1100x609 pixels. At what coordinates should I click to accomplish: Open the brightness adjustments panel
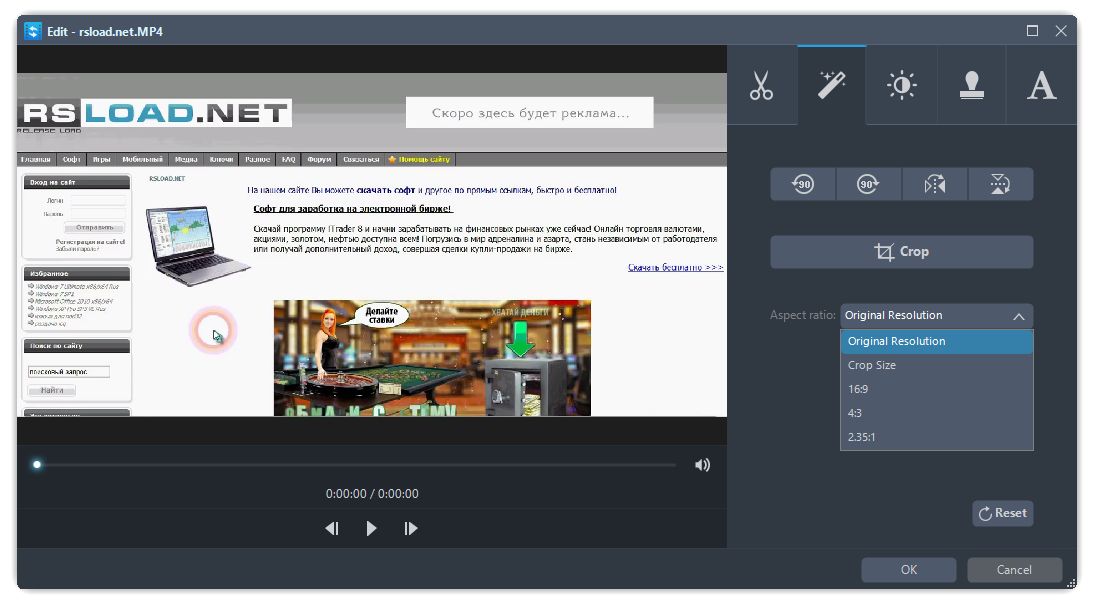(900, 85)
